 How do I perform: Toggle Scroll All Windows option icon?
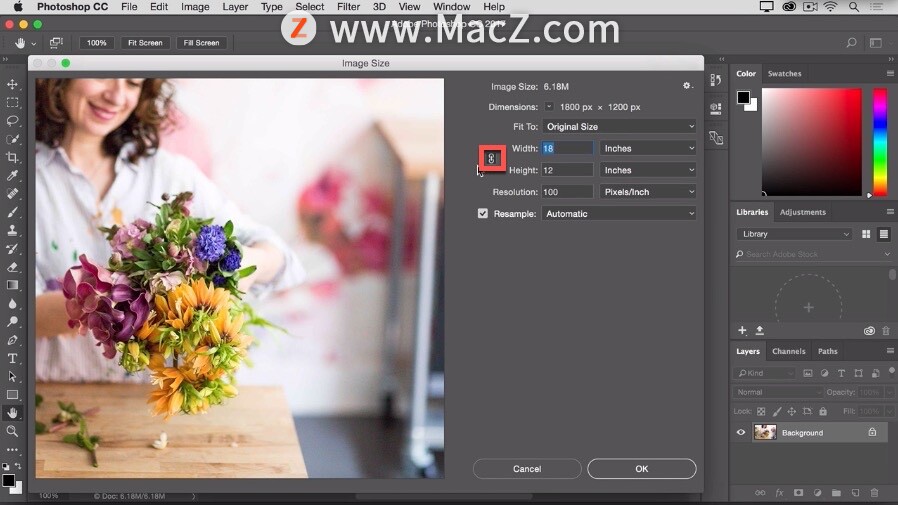pyautogui.click(x=56, y=42)
